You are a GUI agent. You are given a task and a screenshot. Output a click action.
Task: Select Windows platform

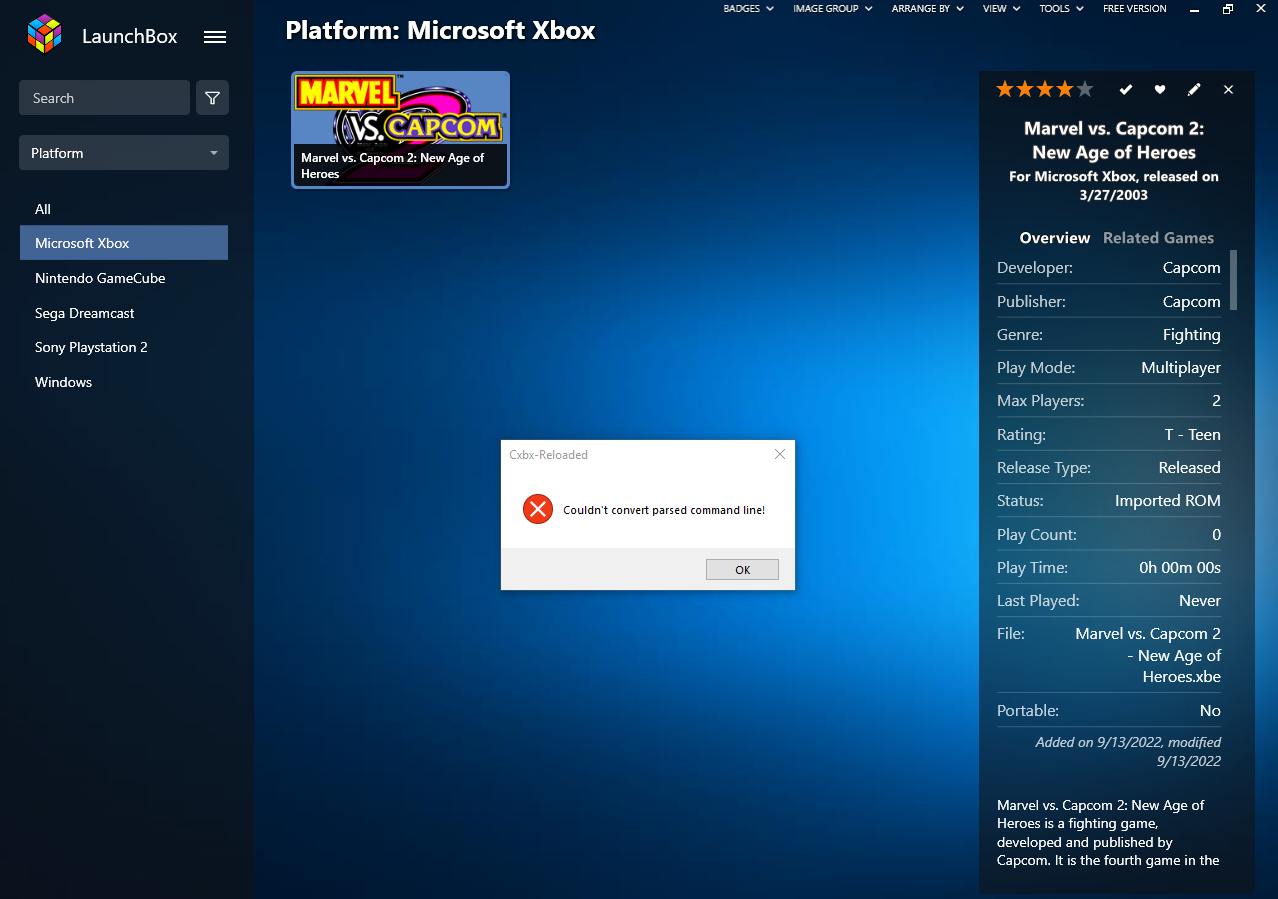124,382
